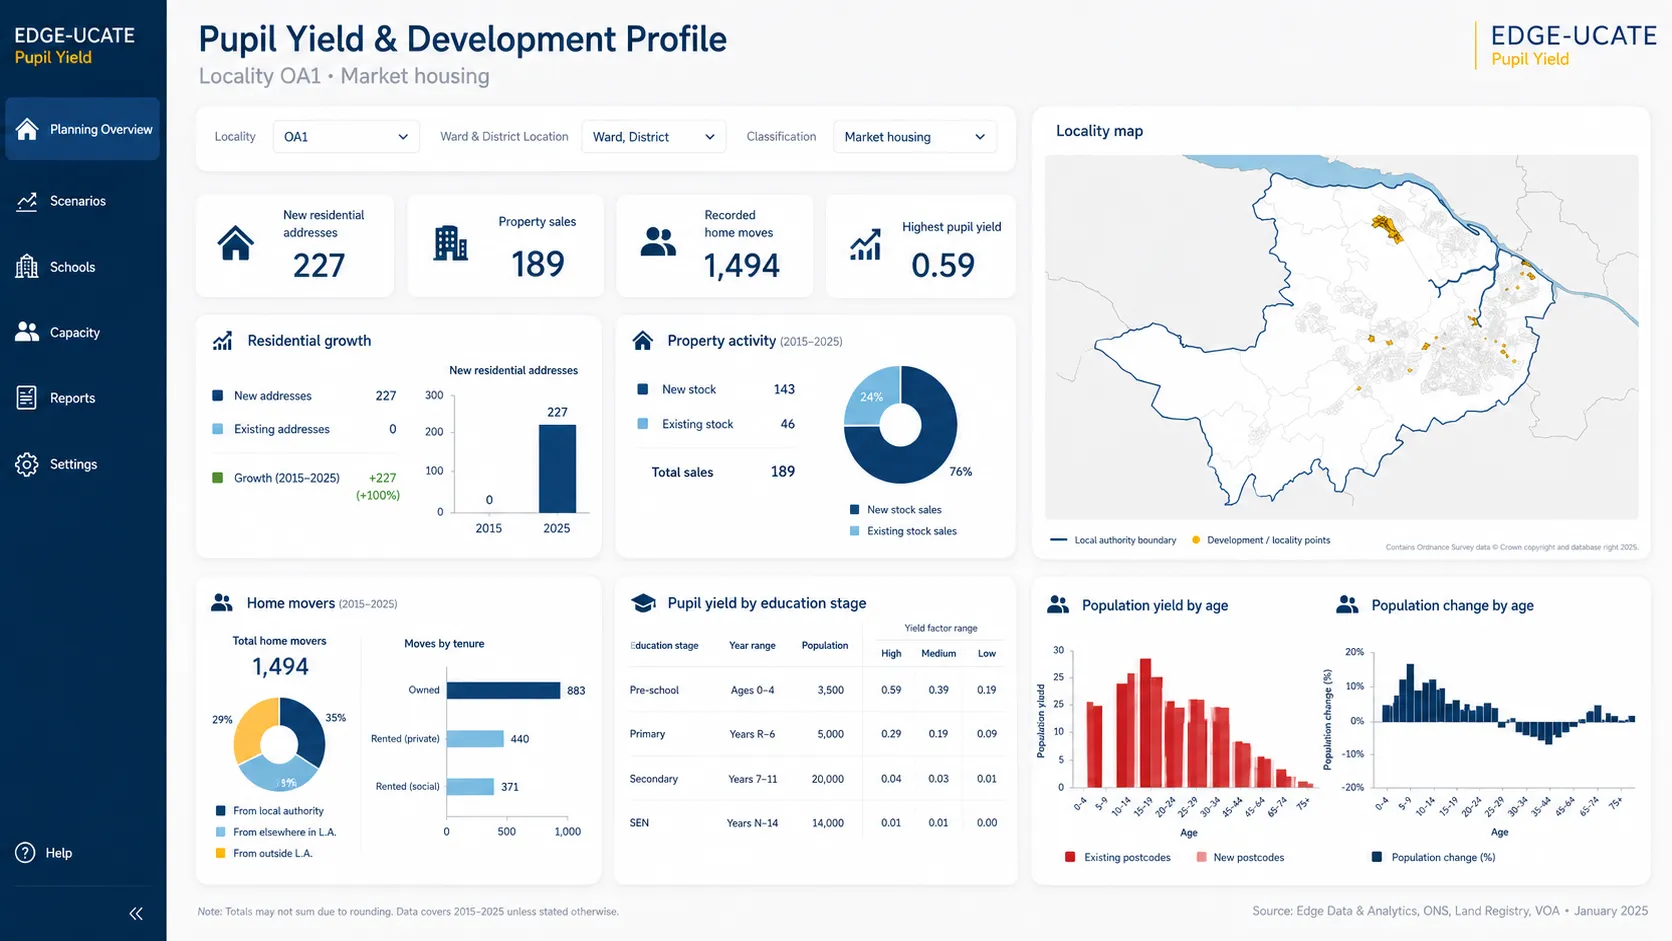Click the Schools building icon
Screen dimensions: 1672x941
(27, 266)
